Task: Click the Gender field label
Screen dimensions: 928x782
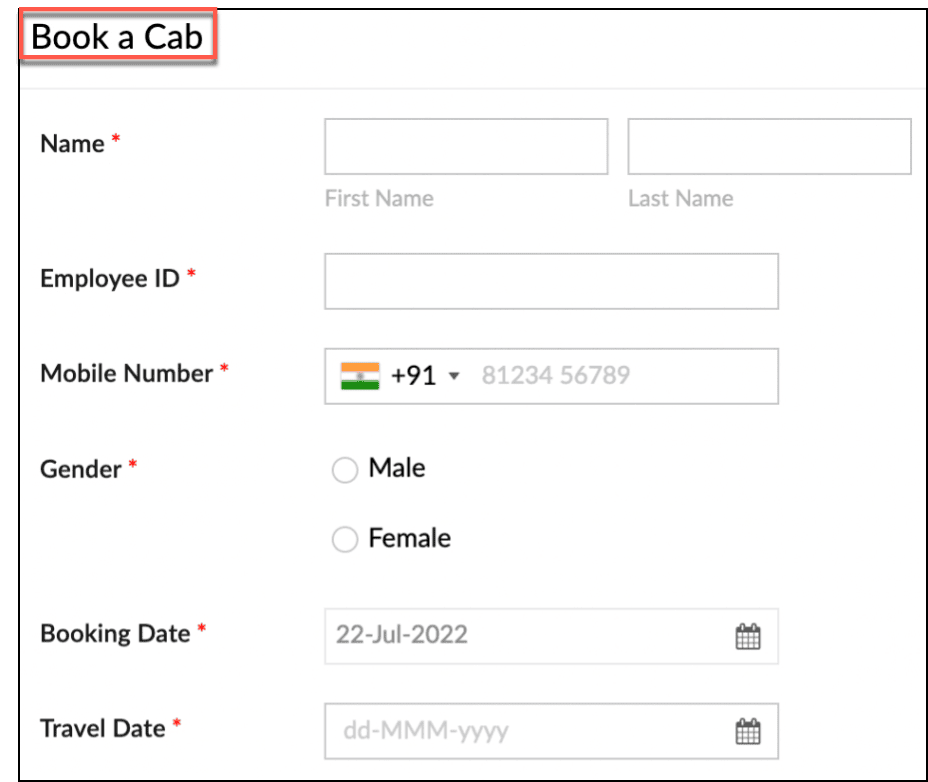Action: [81, 469]
